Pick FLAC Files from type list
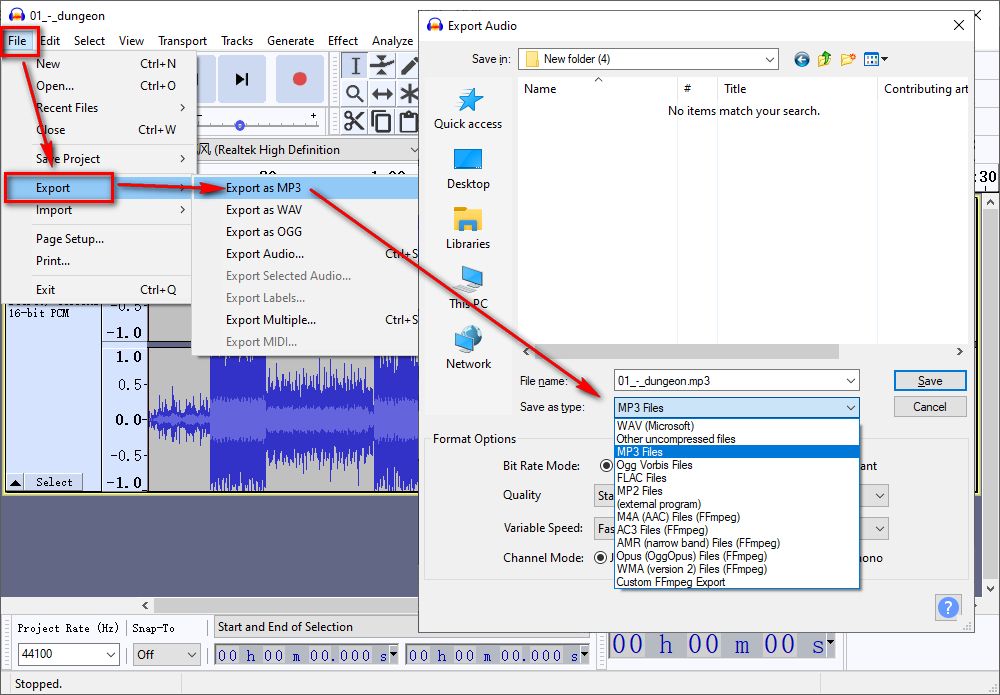This screenshot has height=695, width=1000. (x=737, y=478)
